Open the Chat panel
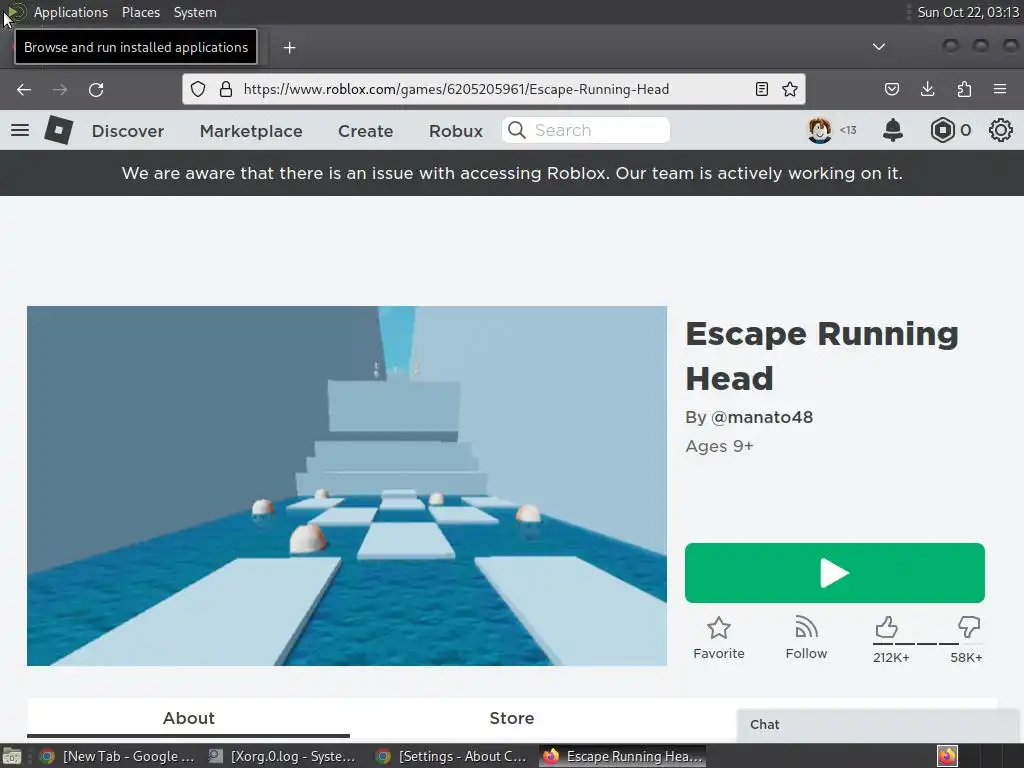The width and height of the screenshot is (1024, 768). click(877, 724)
